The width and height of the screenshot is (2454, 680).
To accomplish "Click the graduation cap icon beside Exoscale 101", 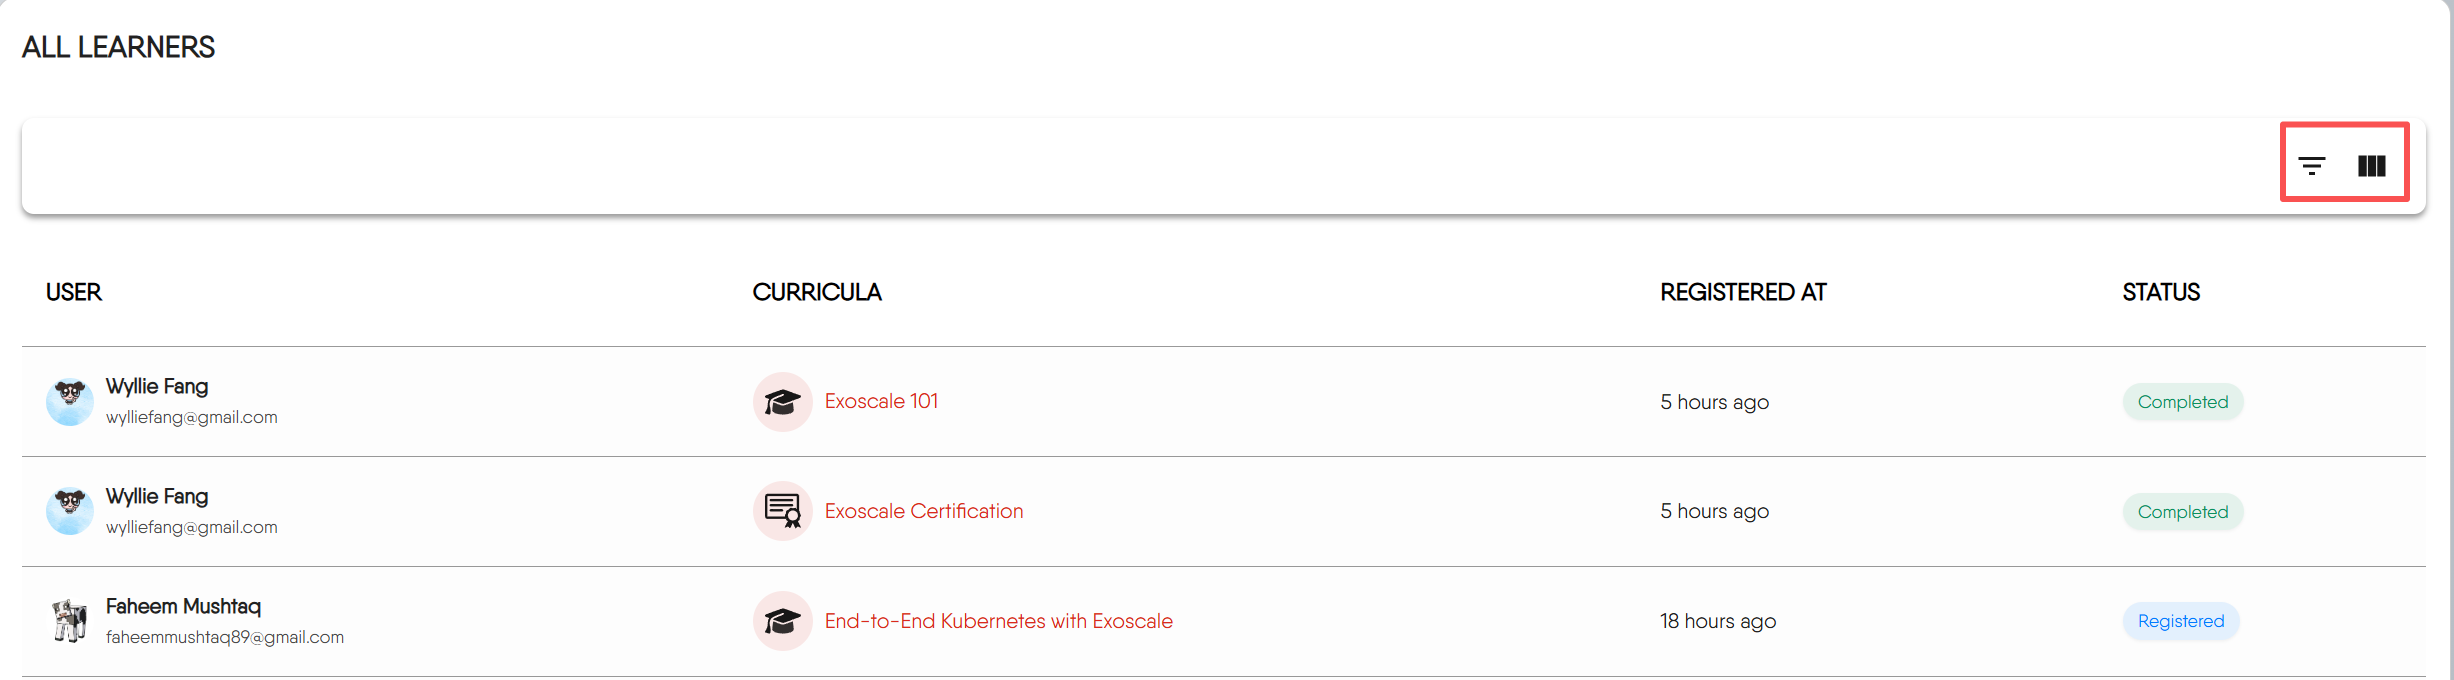I will pyautogui.click(x=782, y=402).
